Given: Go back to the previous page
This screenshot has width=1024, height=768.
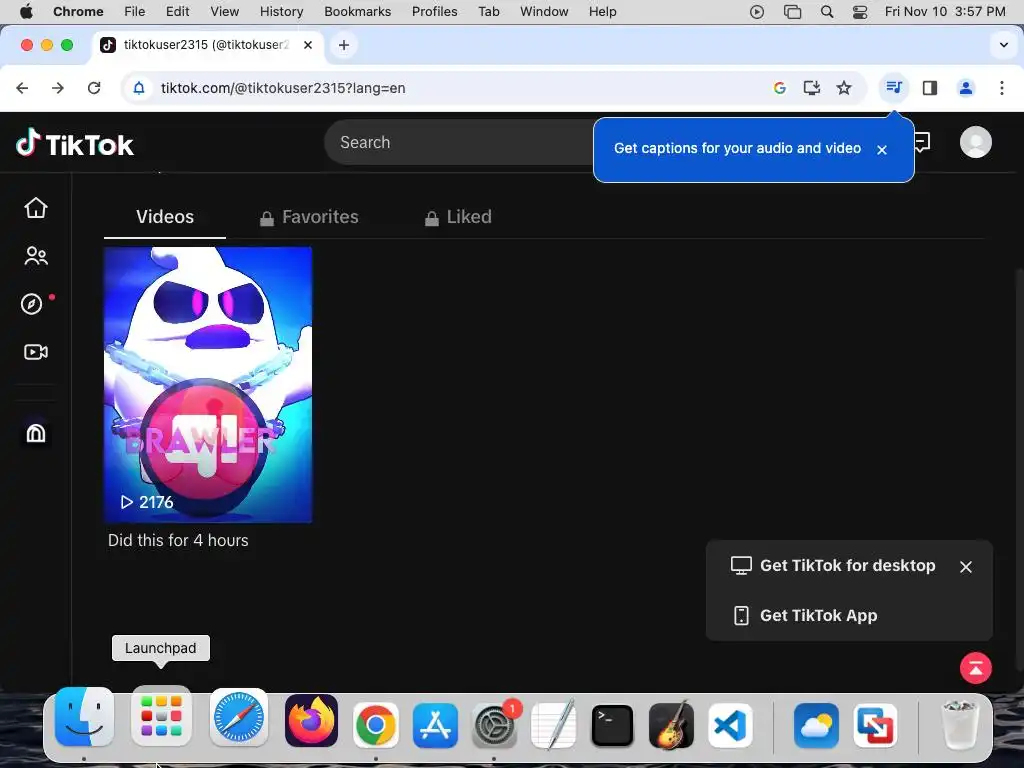Looking at the screenshot, I should click(x=22, y=88).
